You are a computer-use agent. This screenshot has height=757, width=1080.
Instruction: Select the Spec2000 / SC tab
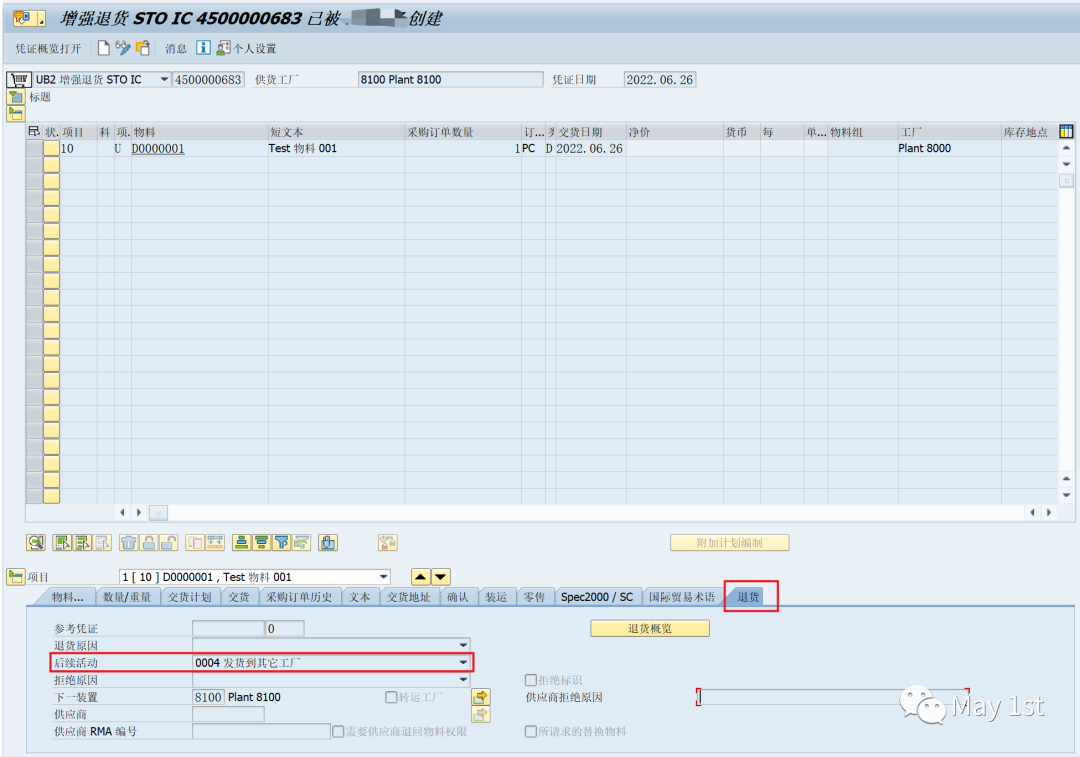coord(598,596)
